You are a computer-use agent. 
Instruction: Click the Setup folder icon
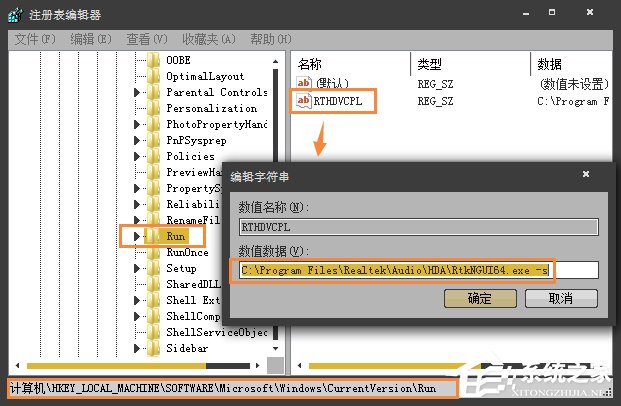pos(153,268)
